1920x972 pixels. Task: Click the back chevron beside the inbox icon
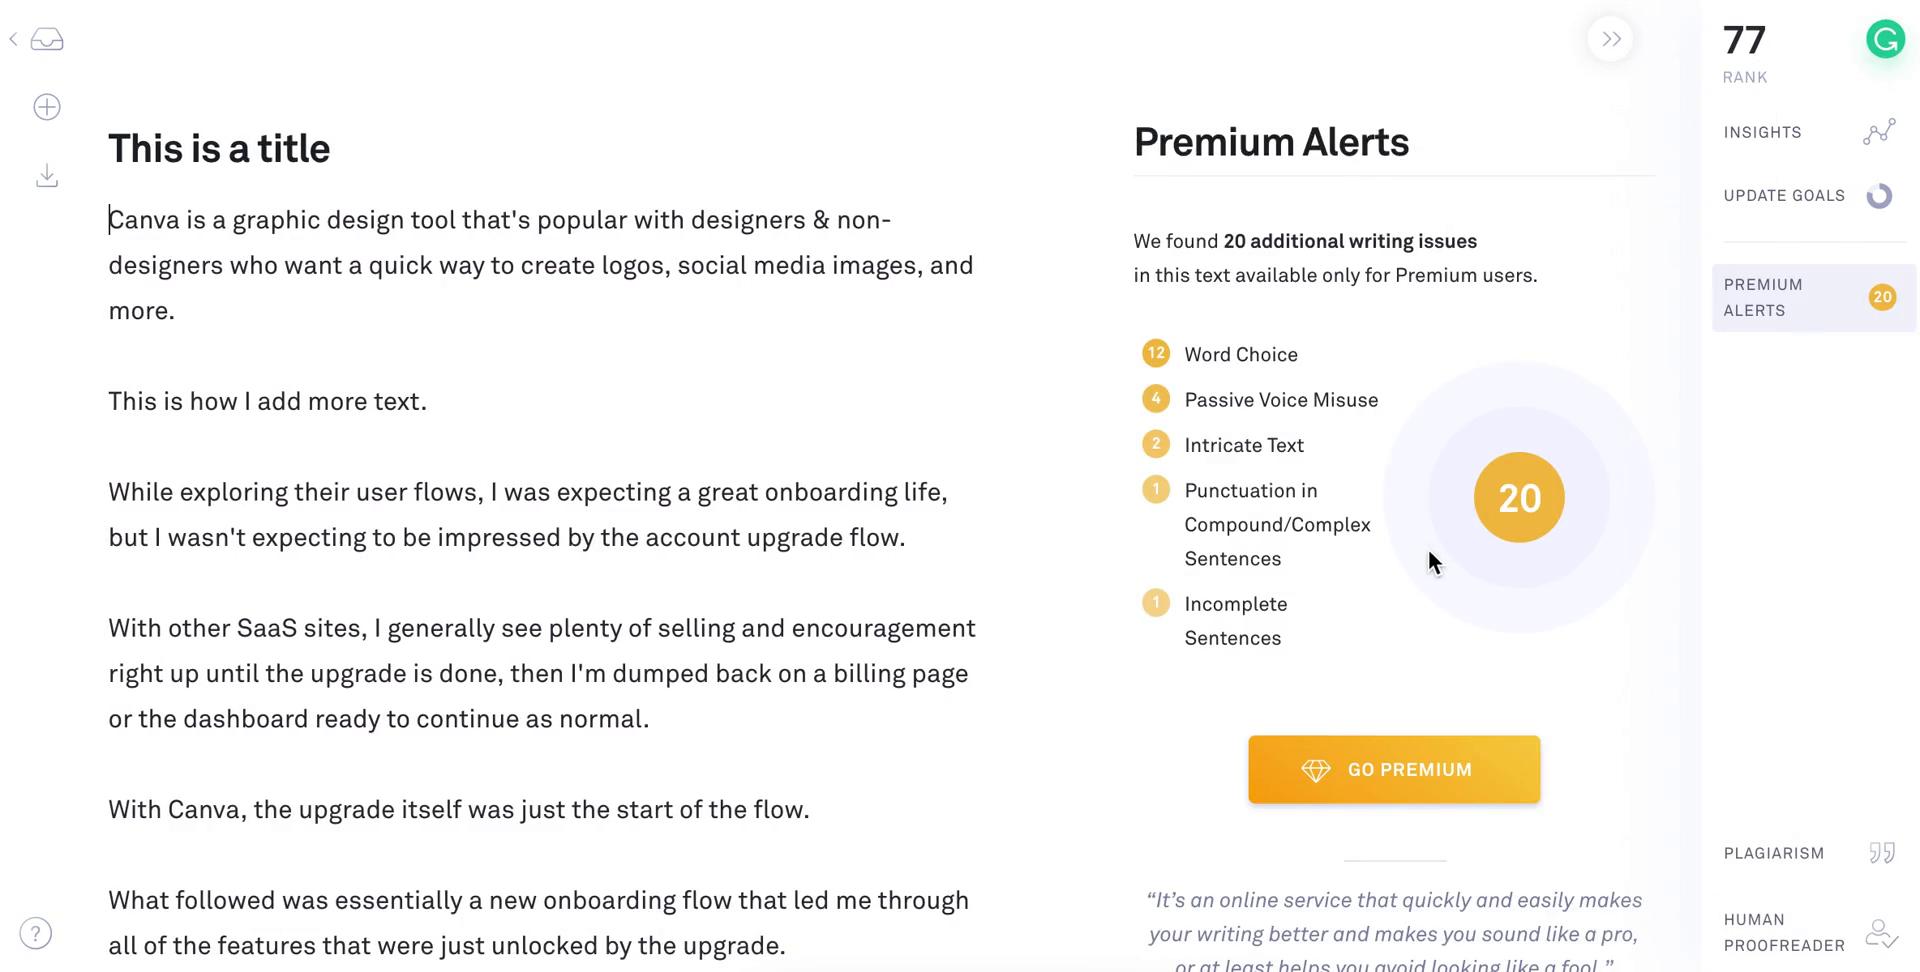click(x=13, y=40)
